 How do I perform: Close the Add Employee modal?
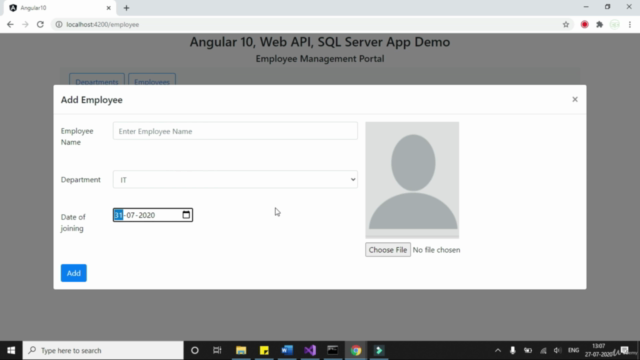575,99
